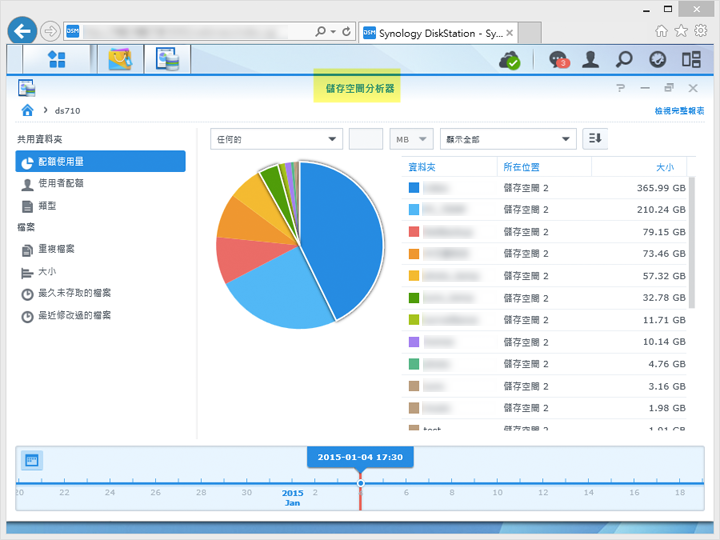Click ds710 breadcrumb
Viewport: 720px width, 540px height.
click(x=68, y=111)
